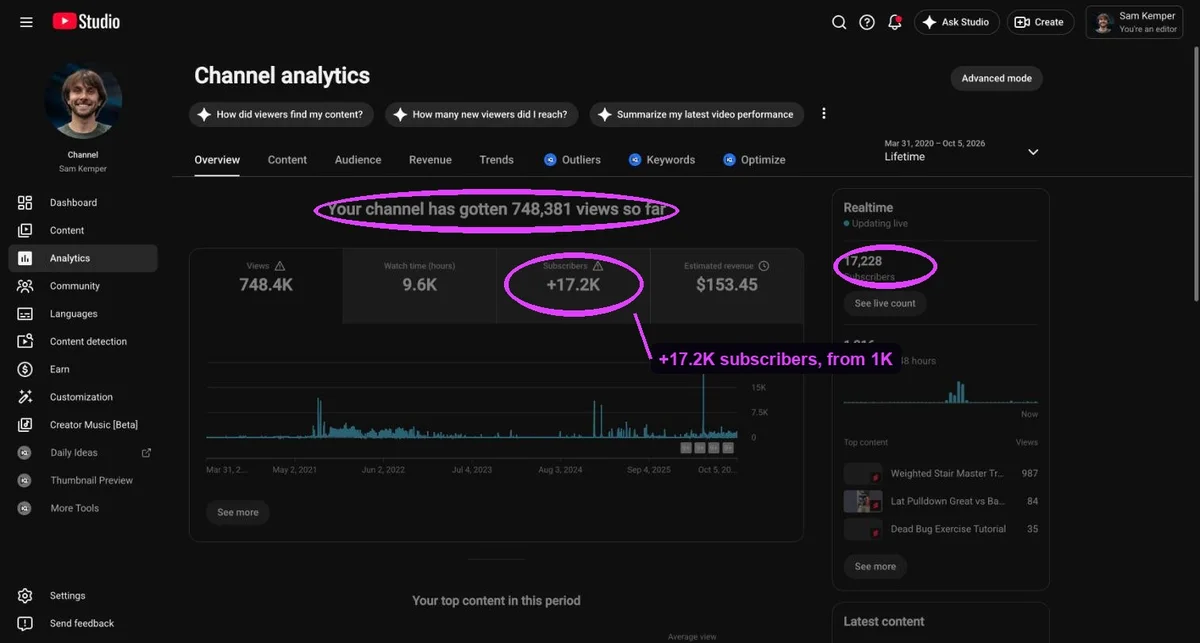Select 'How many new viewers did I reach?' prompt

[481, 114]
